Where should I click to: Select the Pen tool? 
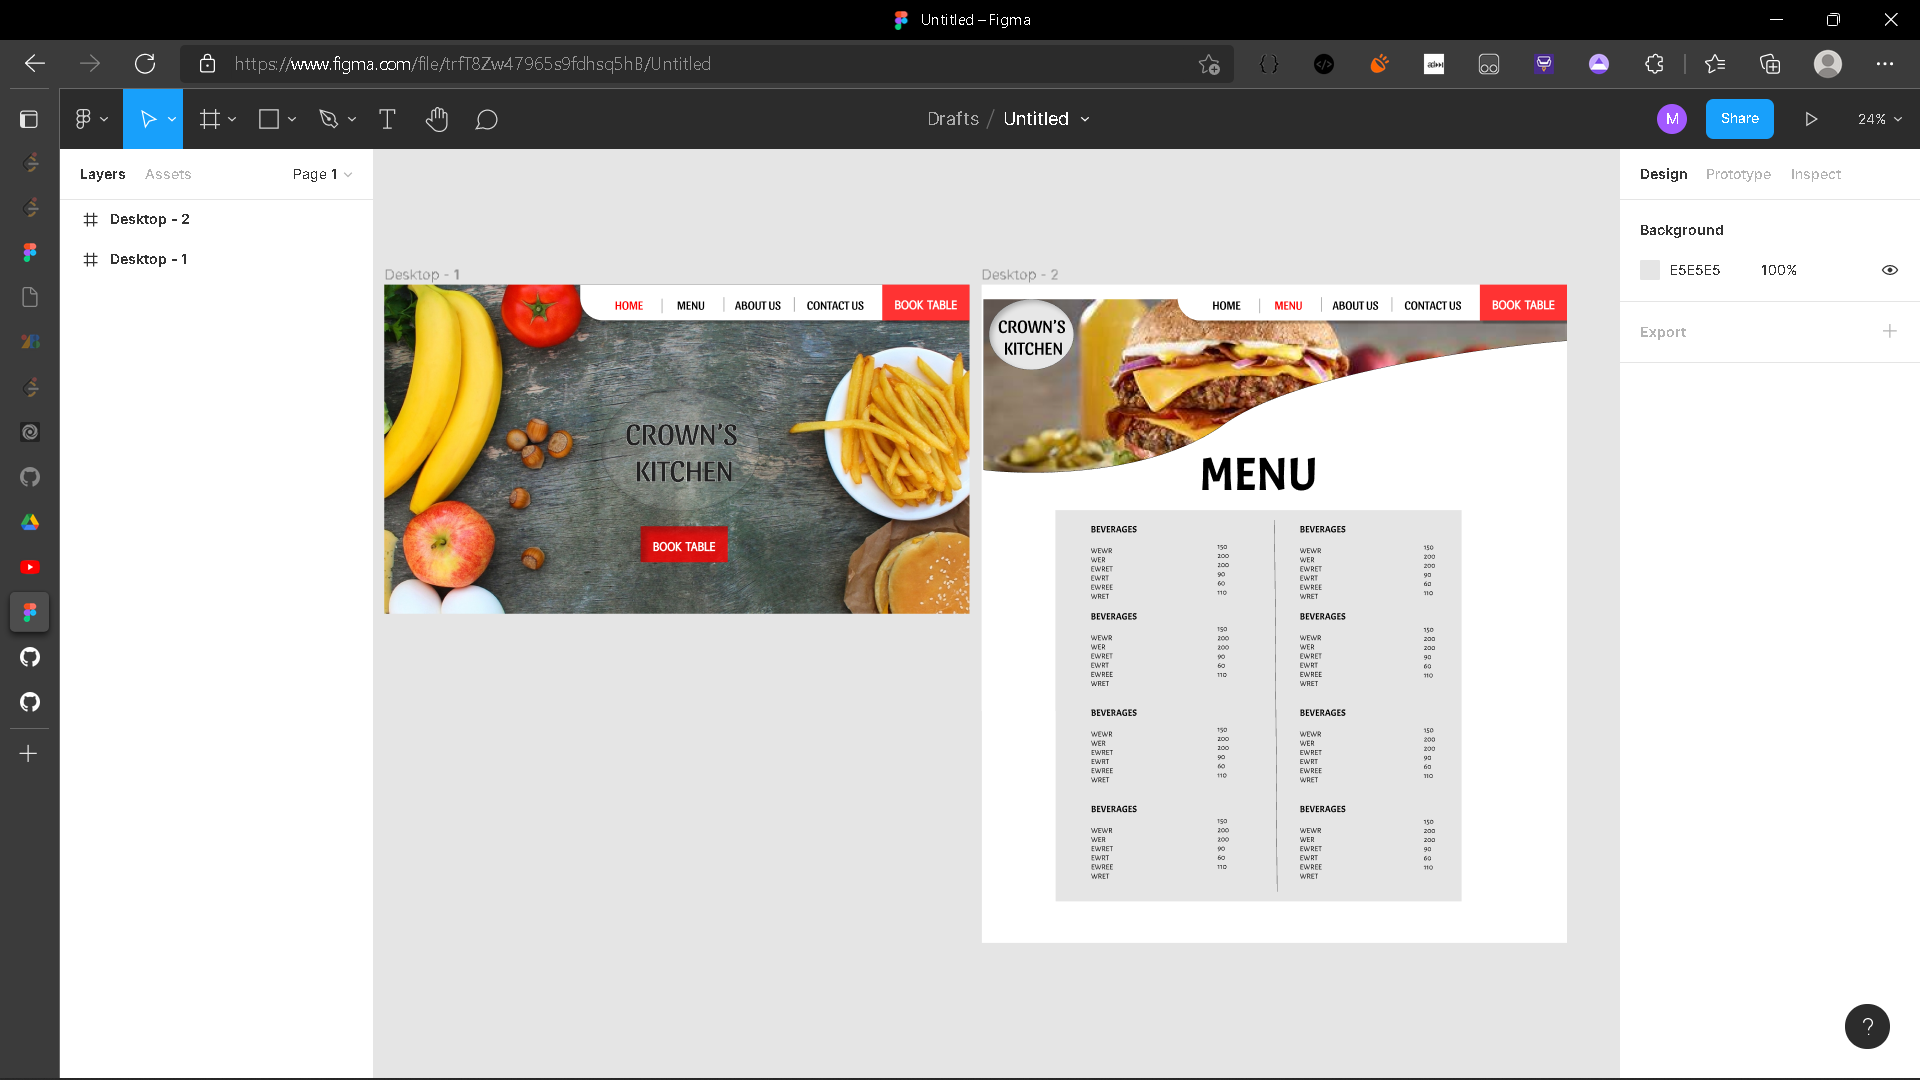(330, 119)
